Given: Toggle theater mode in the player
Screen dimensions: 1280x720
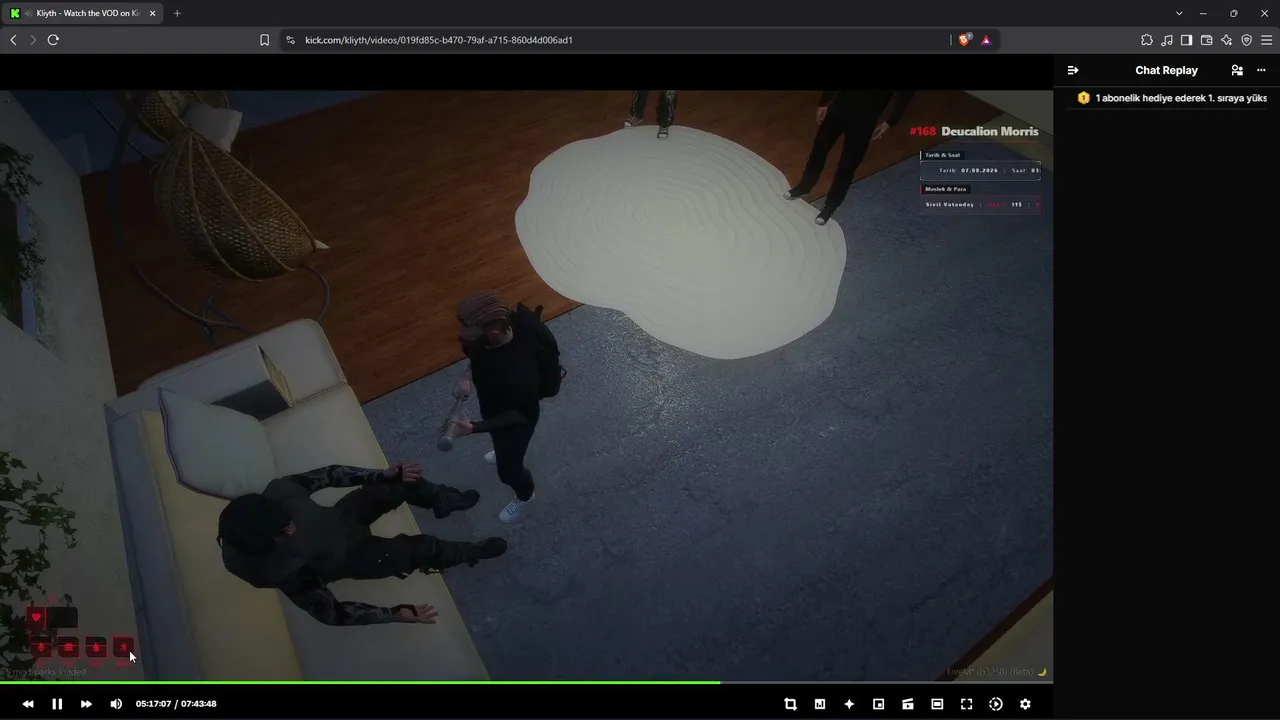Looking at the screenshot, I should coord(937,704).
